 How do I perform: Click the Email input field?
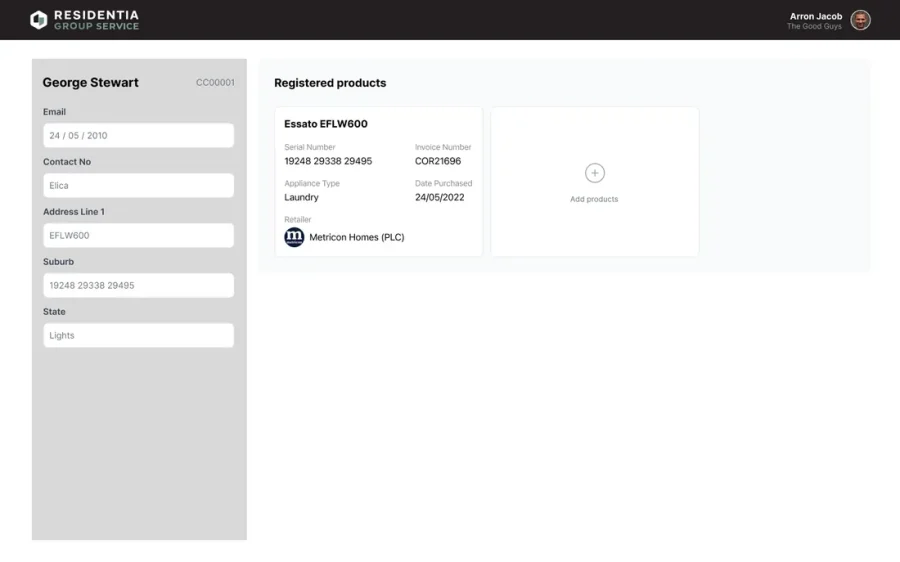138,135
